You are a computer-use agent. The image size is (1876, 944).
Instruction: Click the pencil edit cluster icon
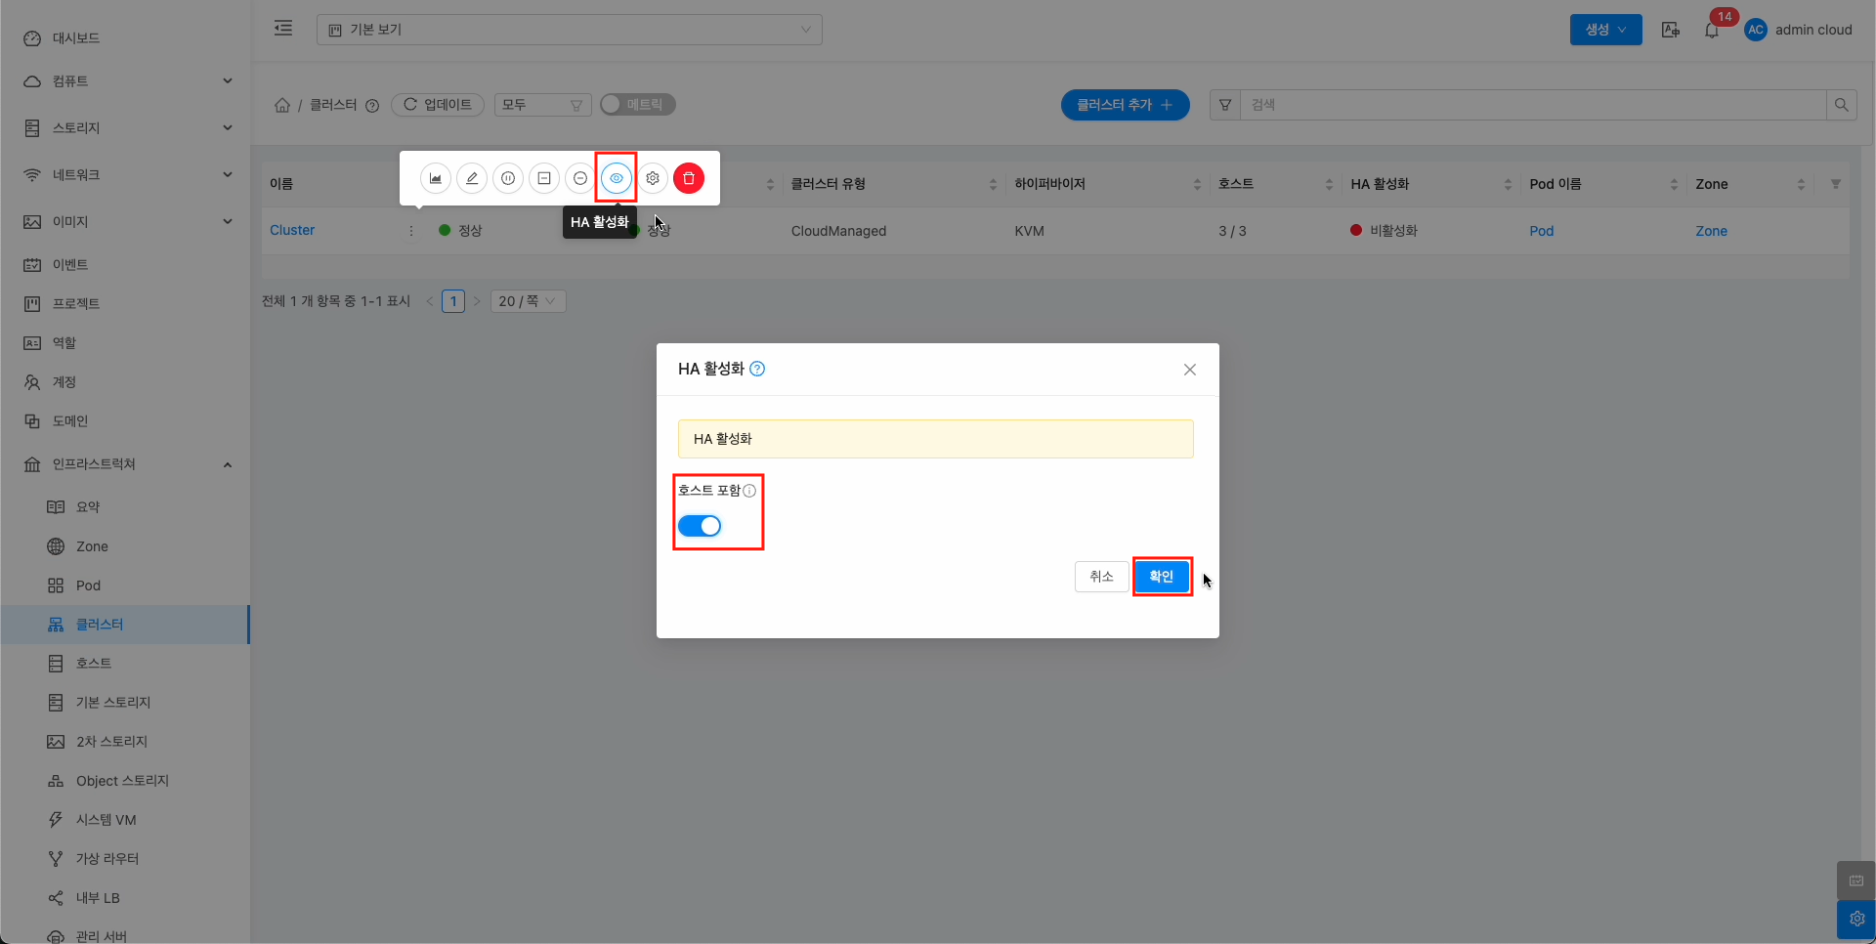[x=472, y=178]
